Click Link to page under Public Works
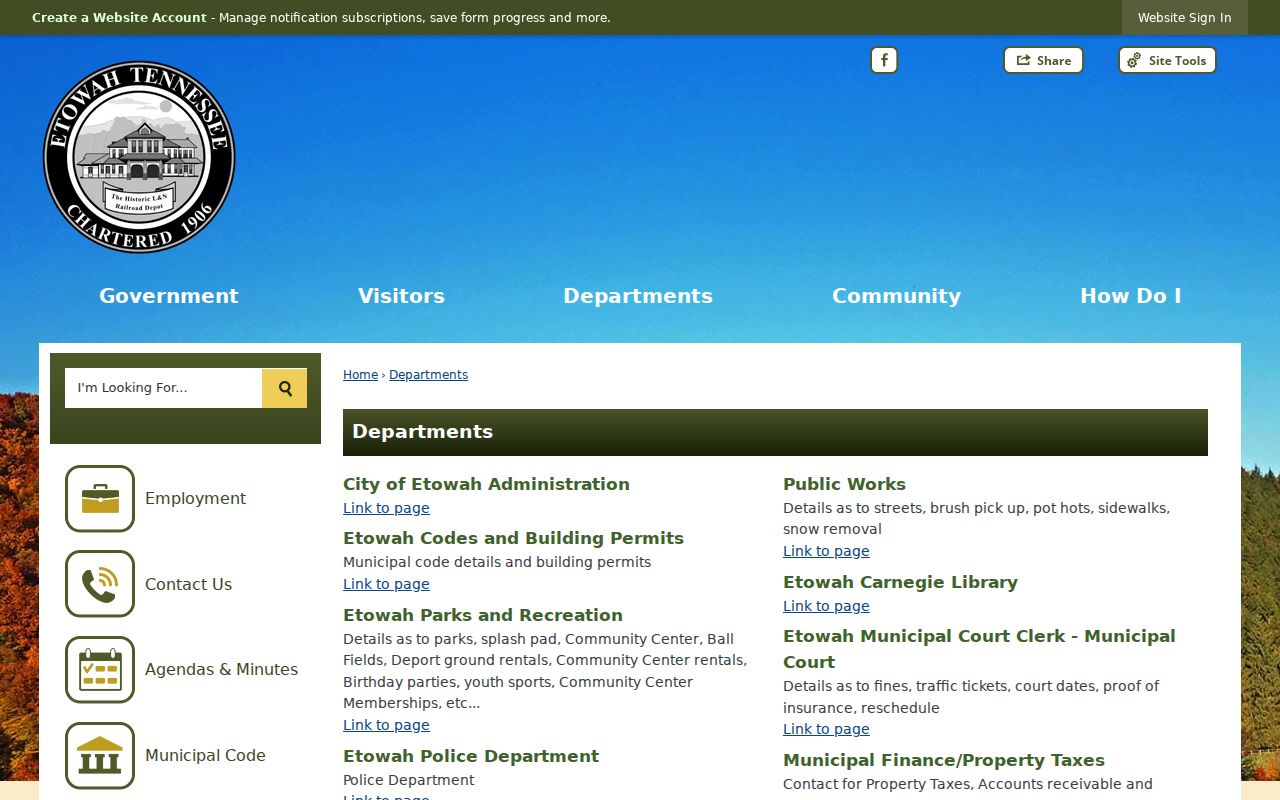The height and width of the screenshot is (800, 1280). coord(826,551)
